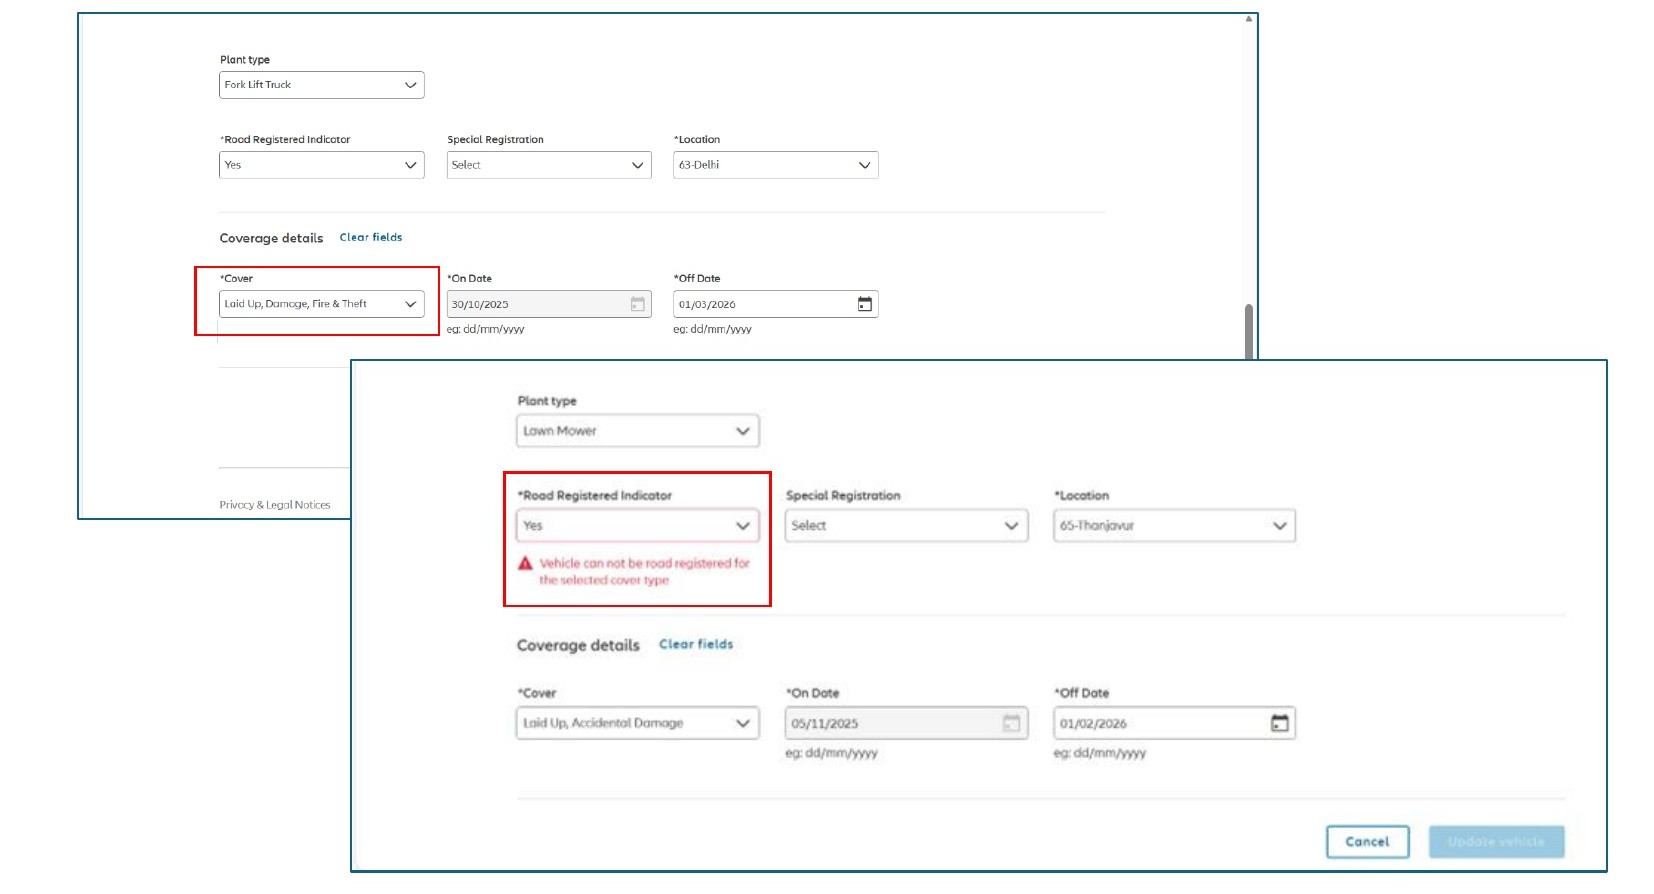Open Special Registration dropdown in front window
The image size is (1654, 894).
click(x=906, y=526)
